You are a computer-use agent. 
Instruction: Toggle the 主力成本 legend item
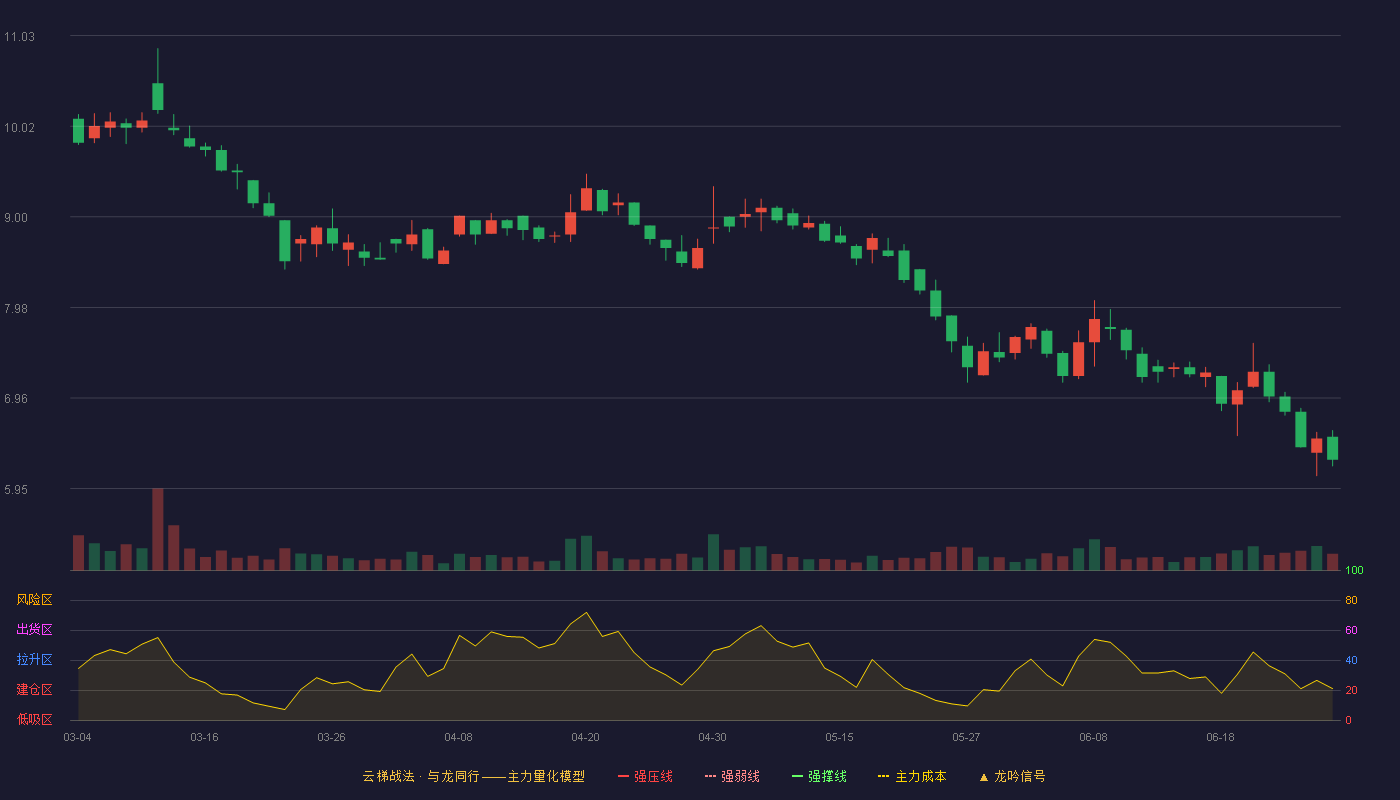pos(912,776)
